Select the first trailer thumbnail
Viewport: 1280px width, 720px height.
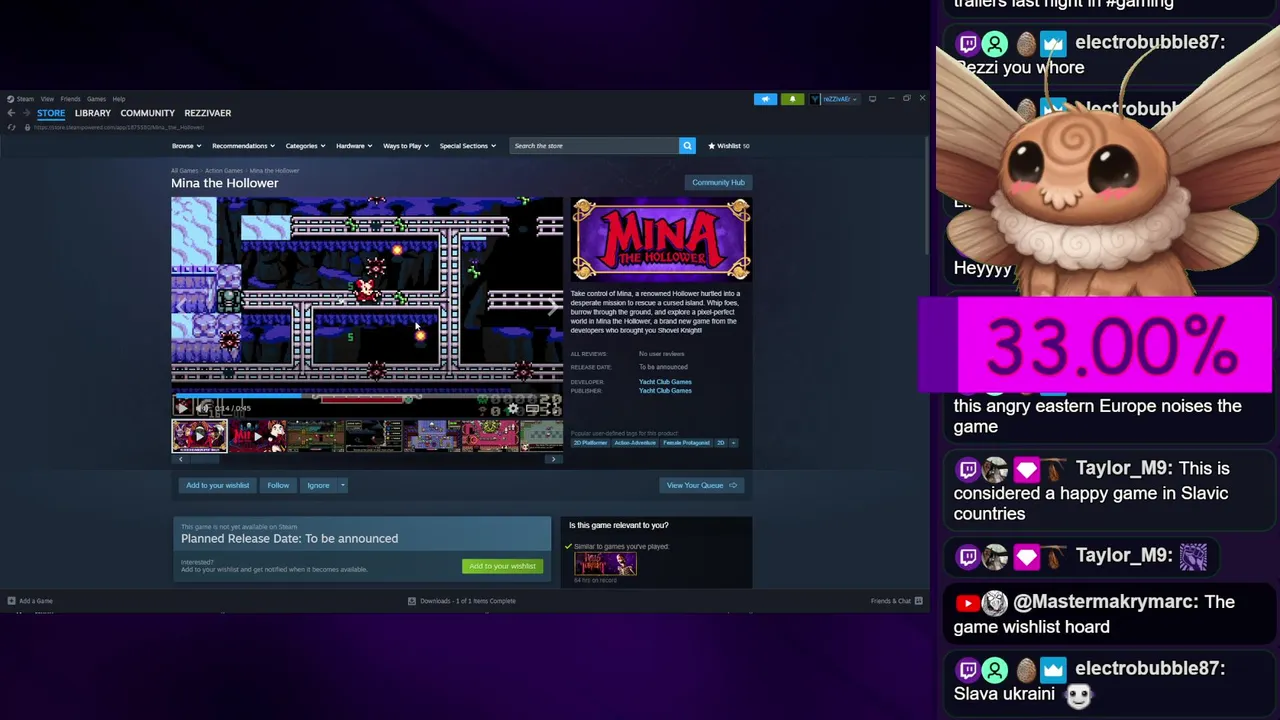(x=199, y=436)
